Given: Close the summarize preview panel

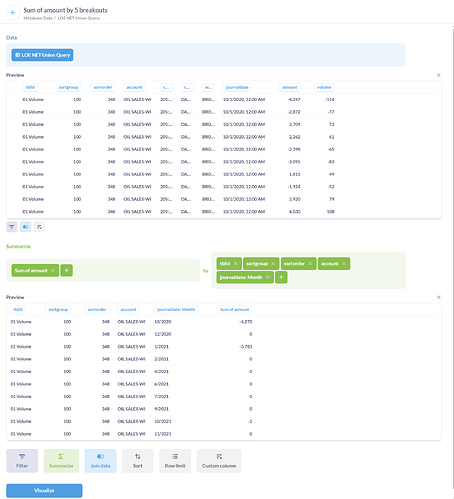Looking at the screenshot, I should coord(439,297).
